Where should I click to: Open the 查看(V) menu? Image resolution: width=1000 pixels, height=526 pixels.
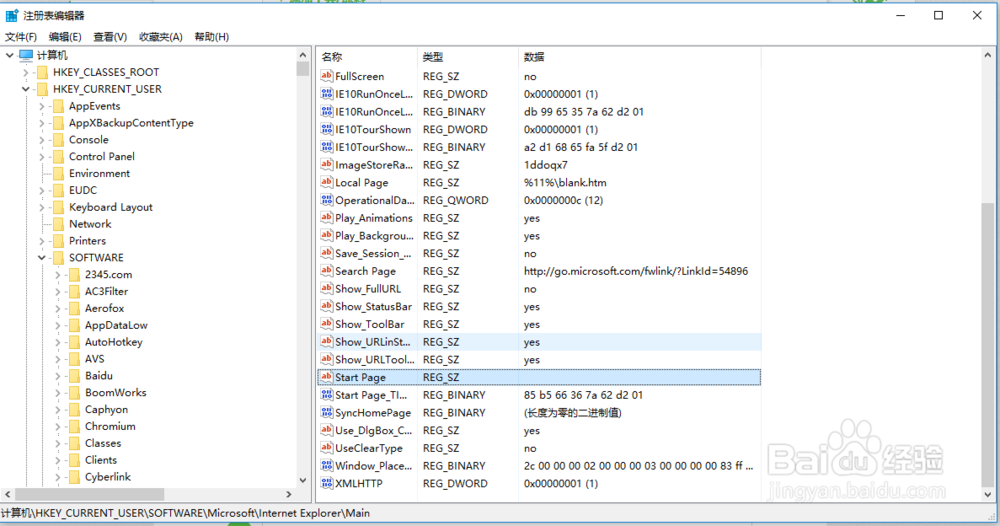click(x=110, y=37)
